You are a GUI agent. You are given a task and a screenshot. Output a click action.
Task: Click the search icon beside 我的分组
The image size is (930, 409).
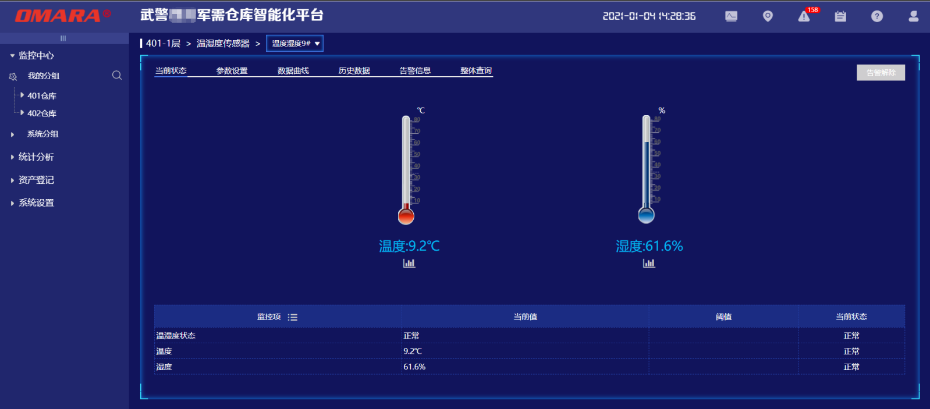click(117, 75)
